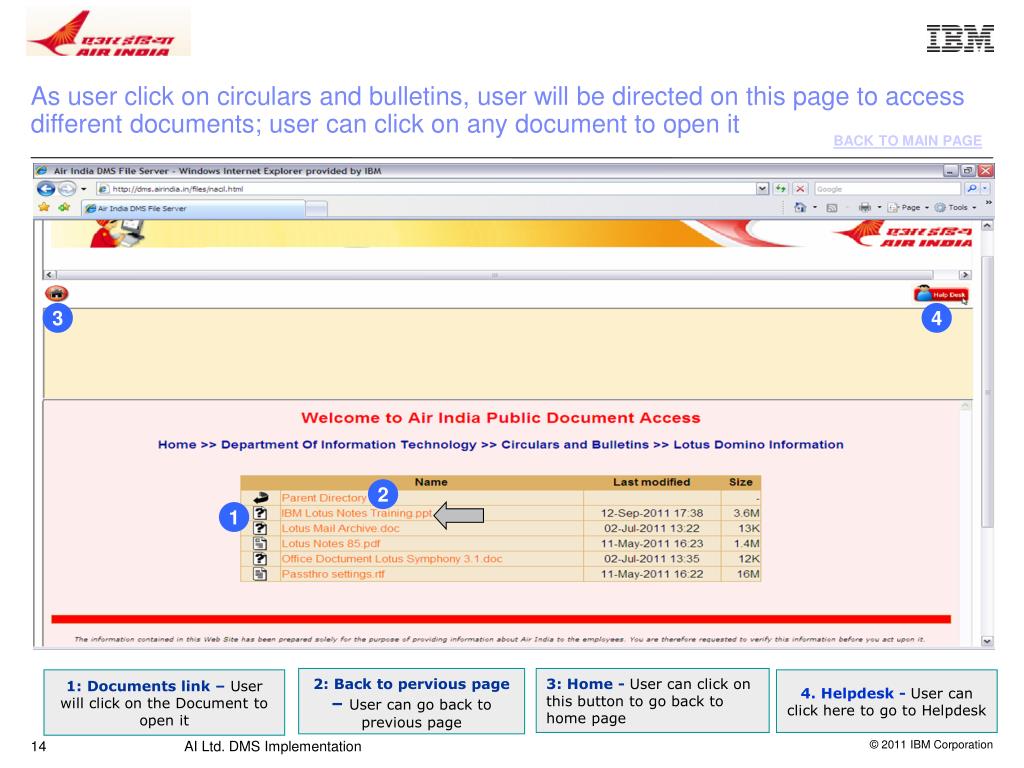Click the Favorites Center star icon
Image resolution: width=1024 pixels, height=768 pixels.
pos(44,208)
